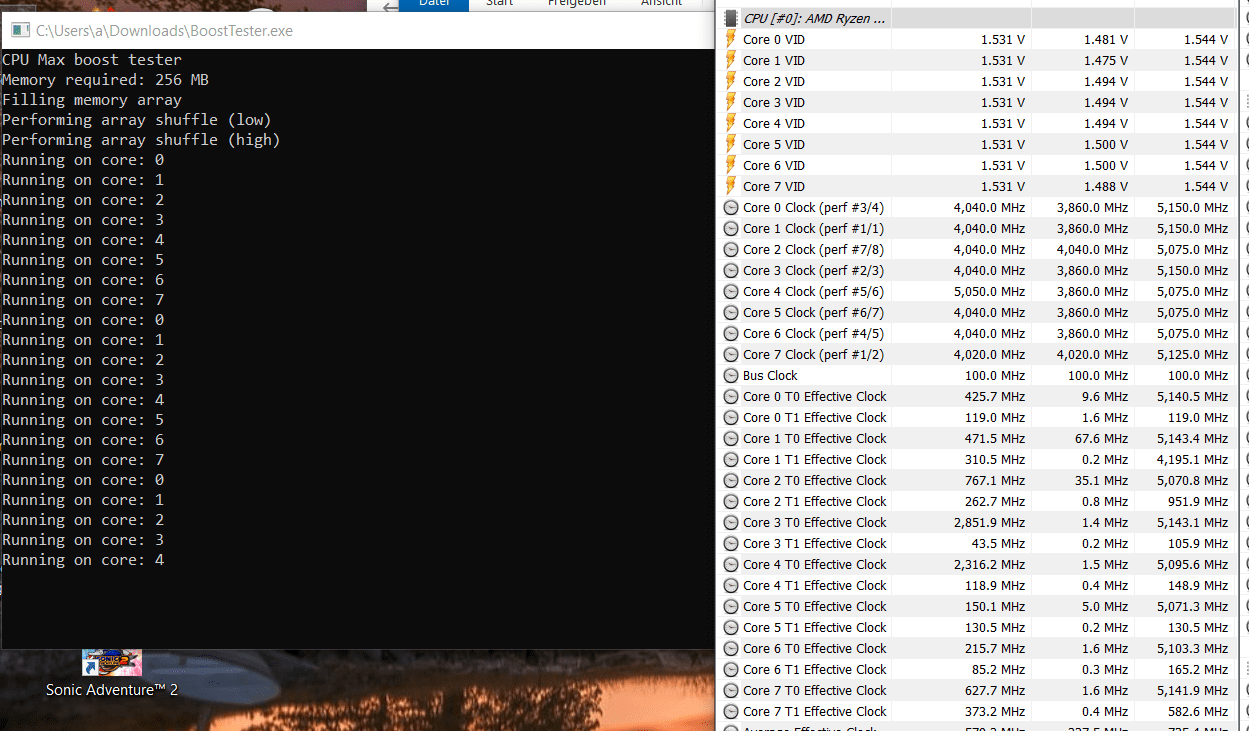Image resolution: width=1249 pixels, height=731 pixels.
Task: Click the clock icon beside Core 6 Clock
Action: [732, 333]
